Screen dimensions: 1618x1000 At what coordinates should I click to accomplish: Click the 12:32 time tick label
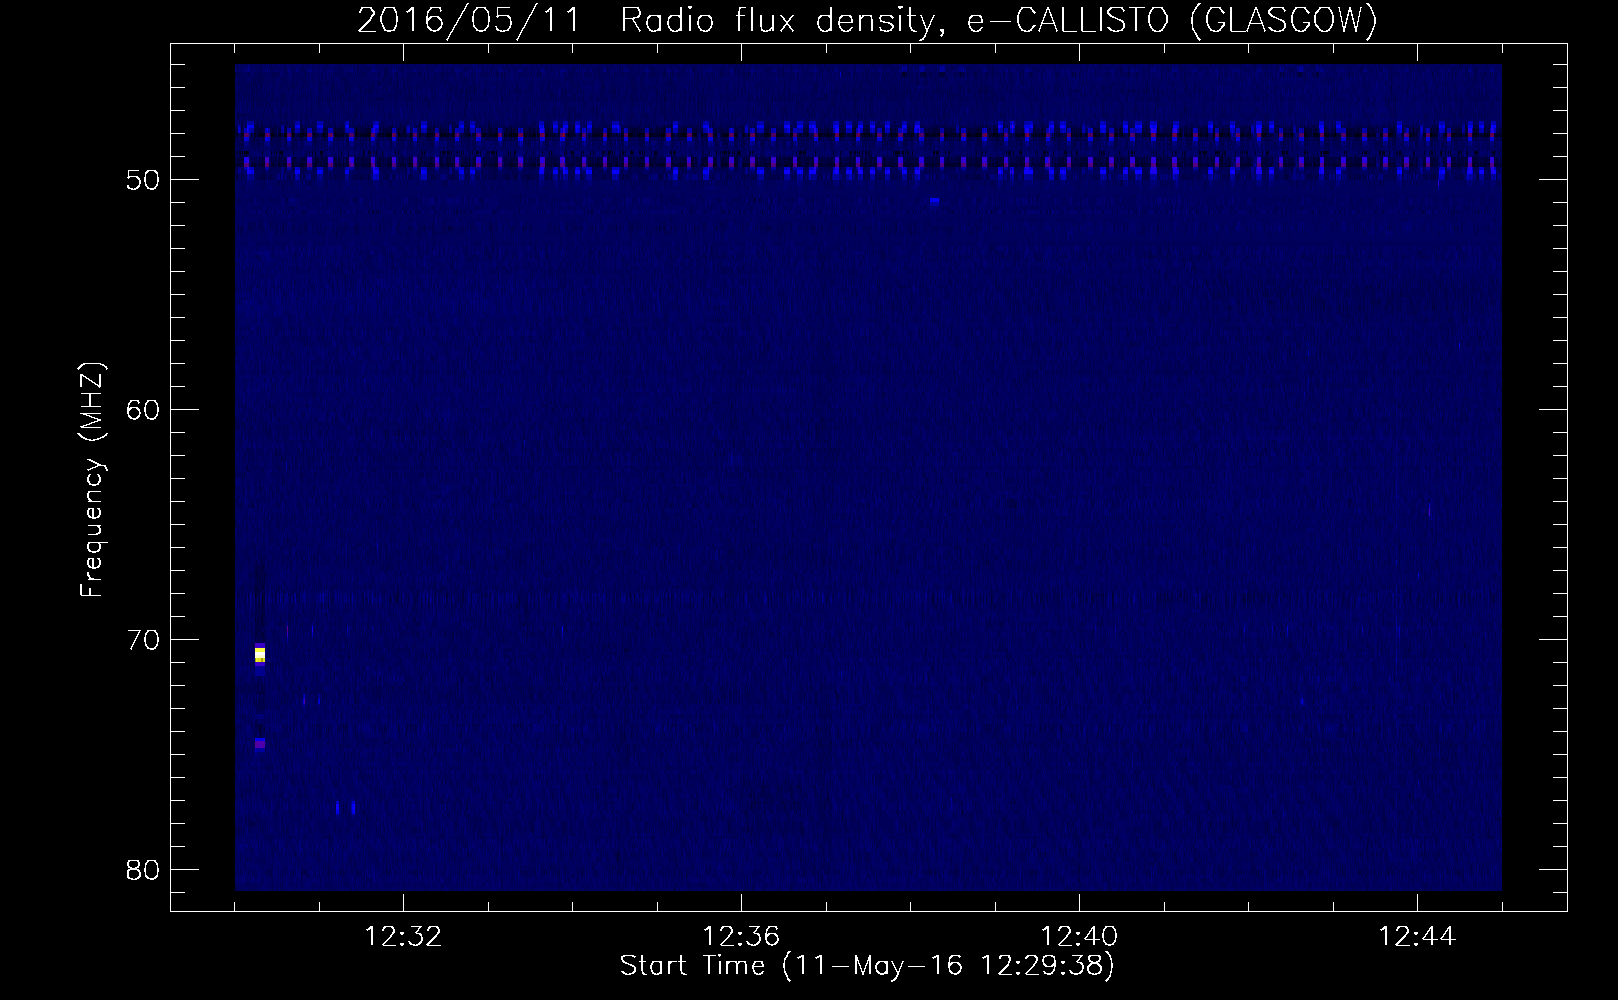pyautogui.click(x=403, y=937)
